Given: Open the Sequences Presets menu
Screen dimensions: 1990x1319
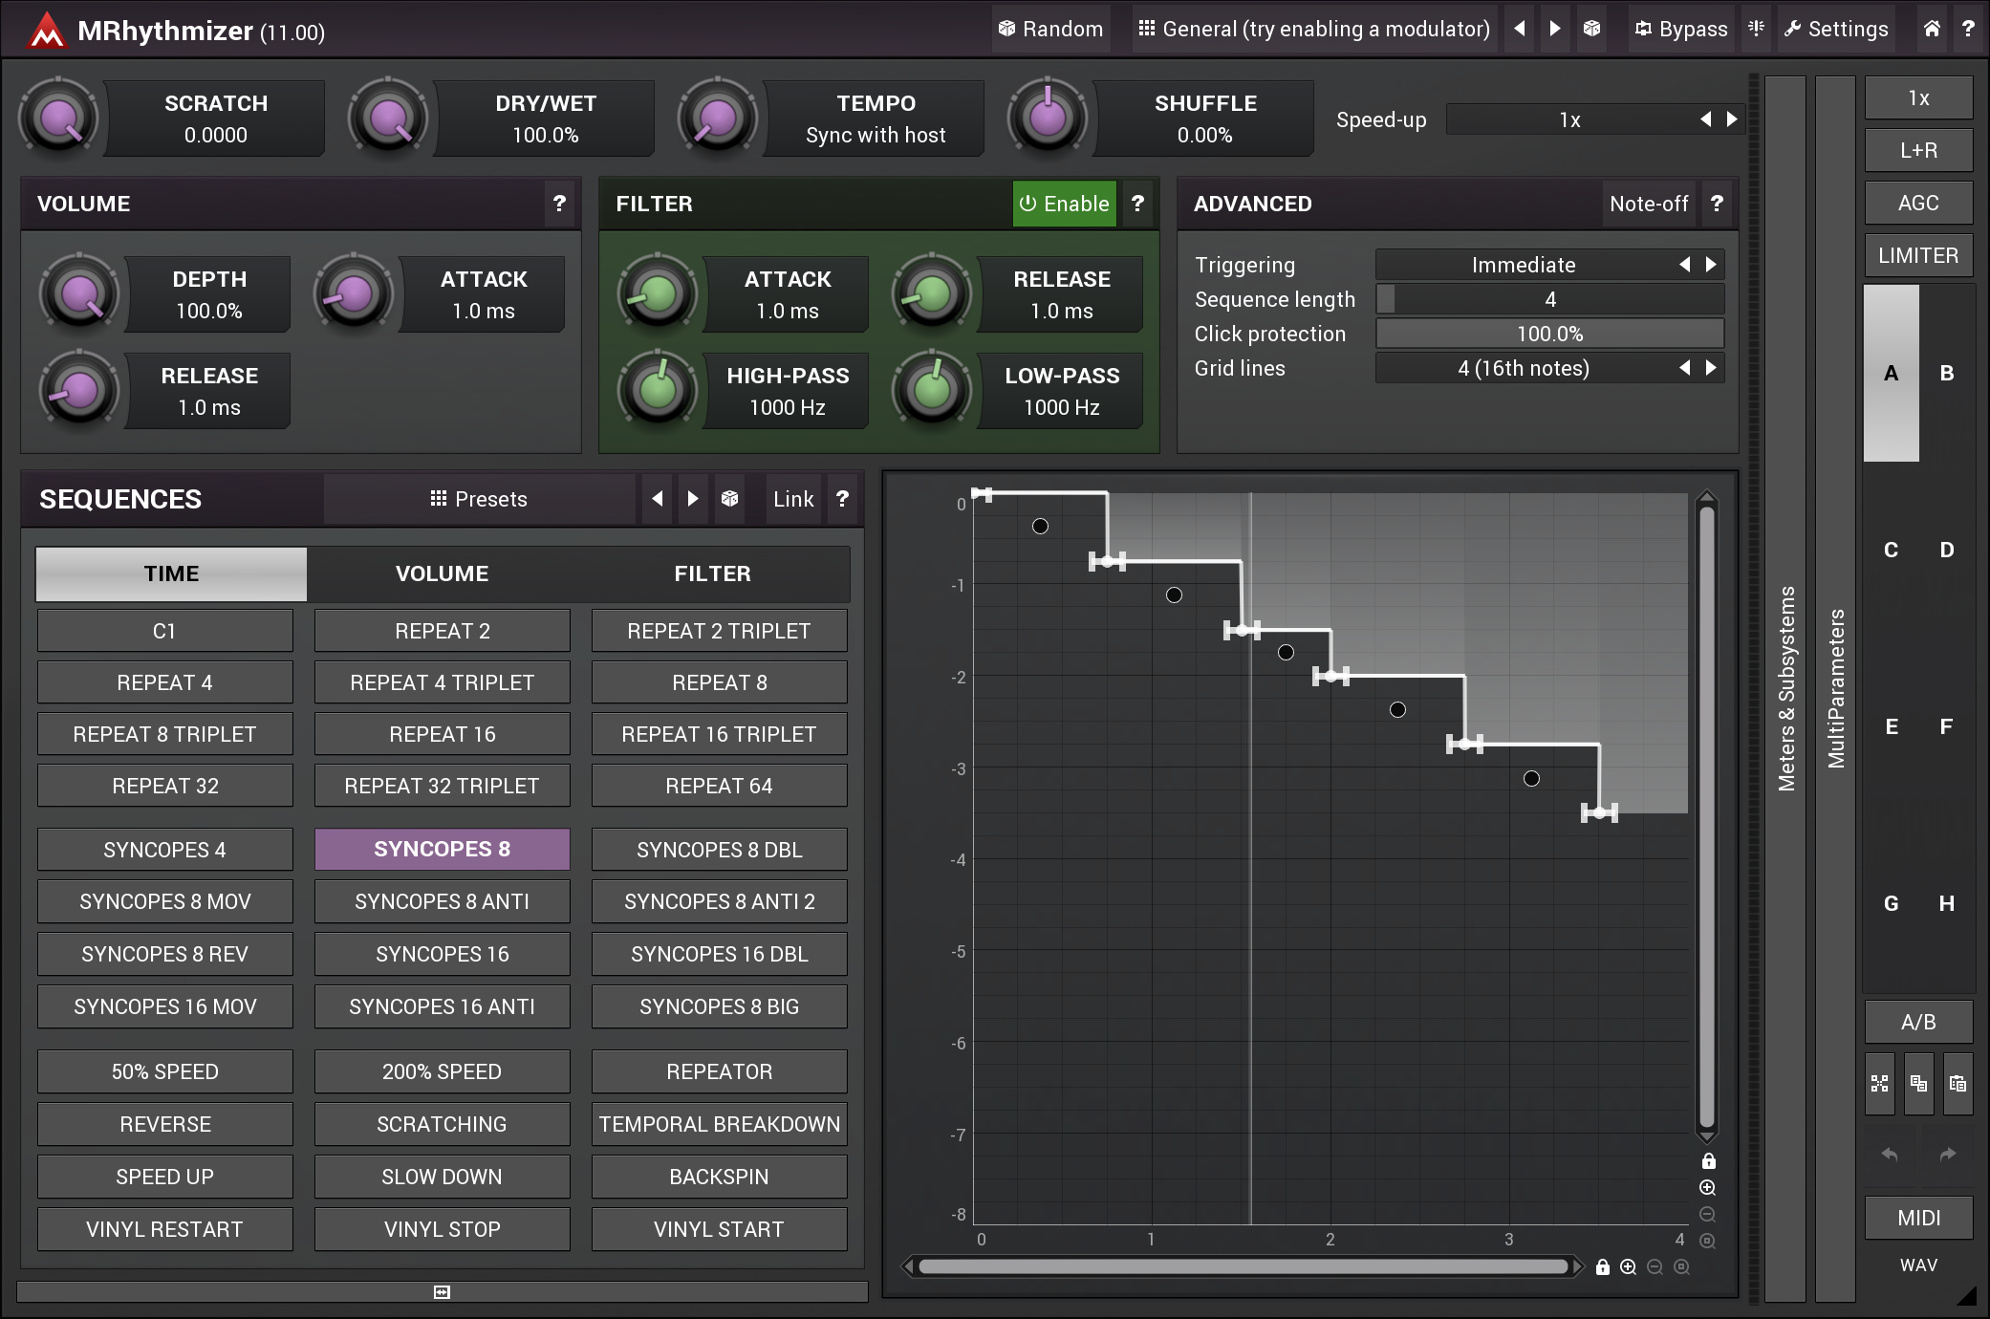Looking at the screenshot, I should coord(479,498).
